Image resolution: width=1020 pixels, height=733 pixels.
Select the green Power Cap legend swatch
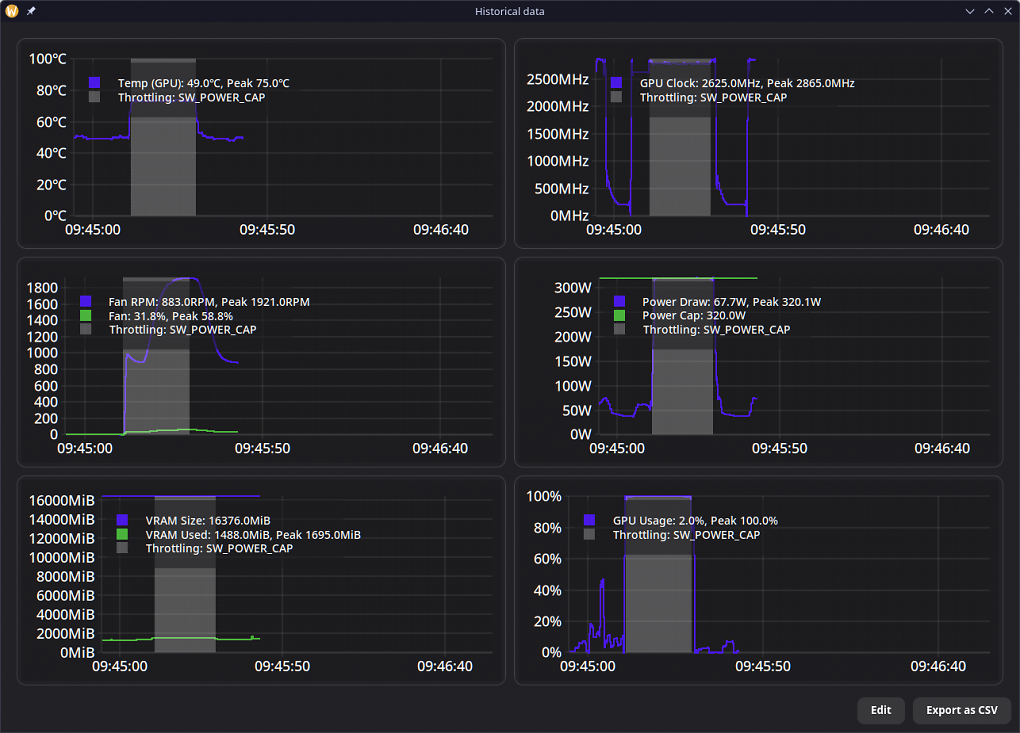coord(619,315)
